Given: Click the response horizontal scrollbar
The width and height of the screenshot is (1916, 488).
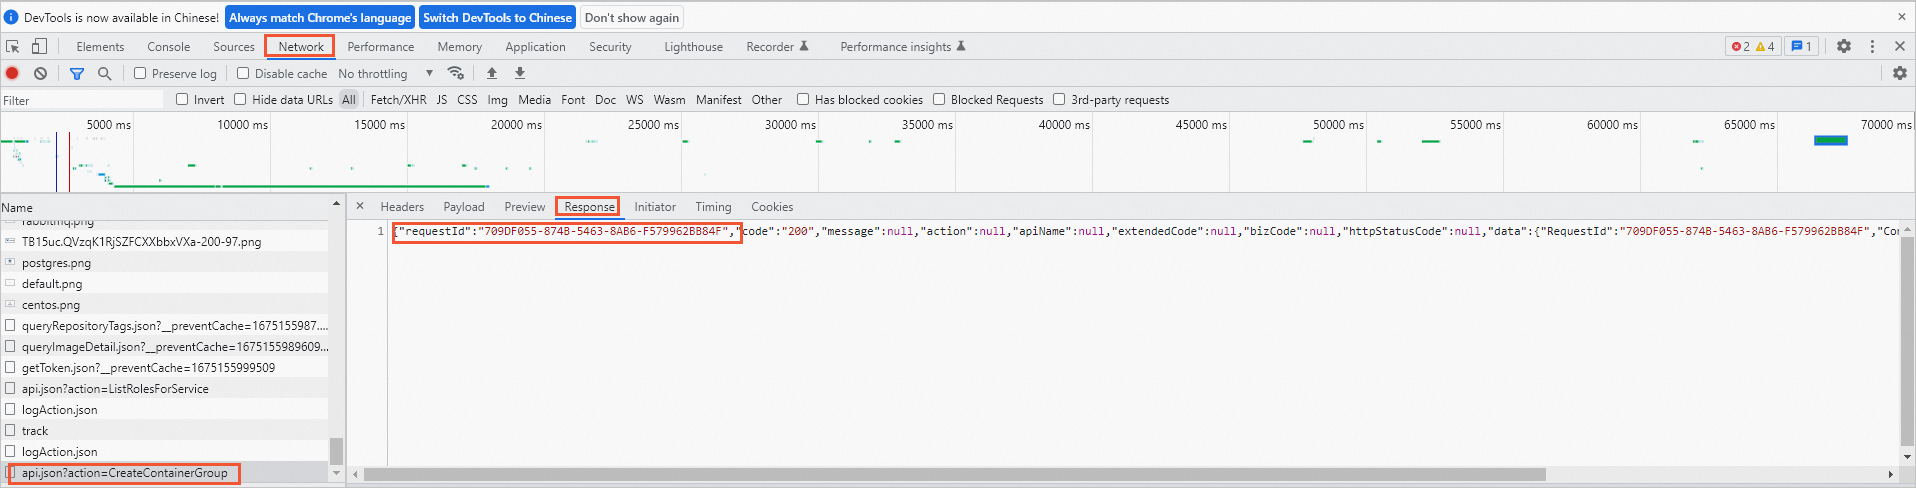Looking at the screenshot, I should point(954,474).
